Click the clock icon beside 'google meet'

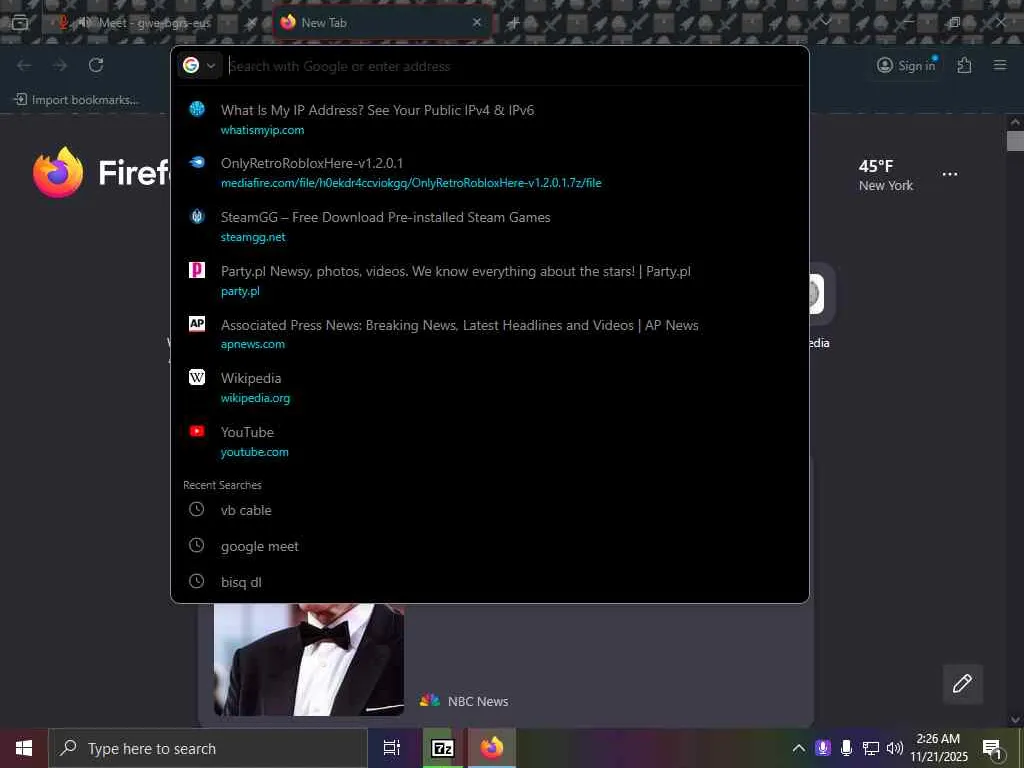(197, 545)
